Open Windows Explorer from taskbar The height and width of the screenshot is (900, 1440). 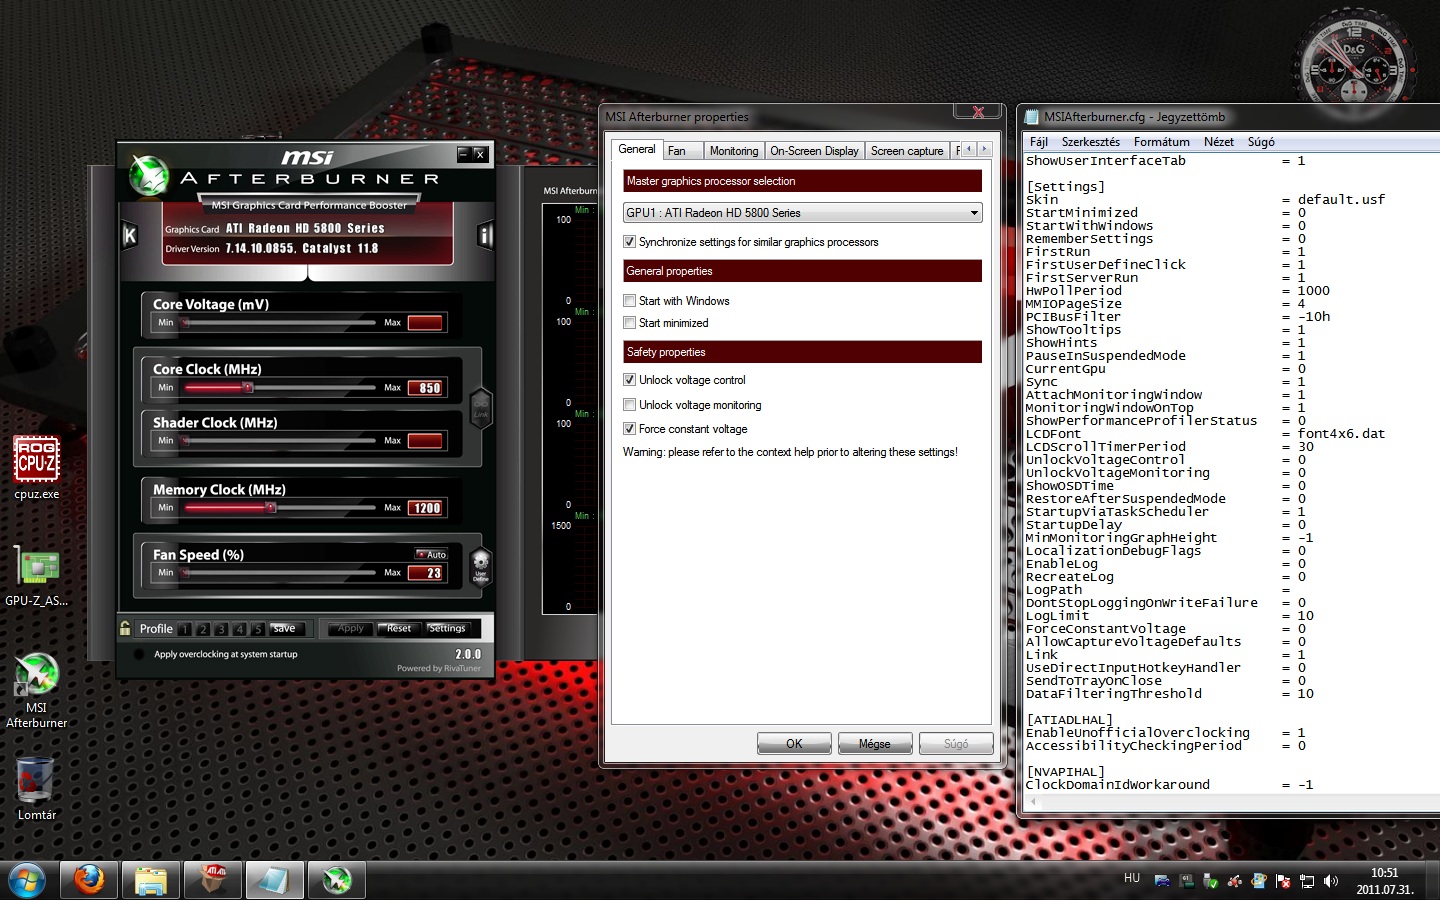coord(151,880)
